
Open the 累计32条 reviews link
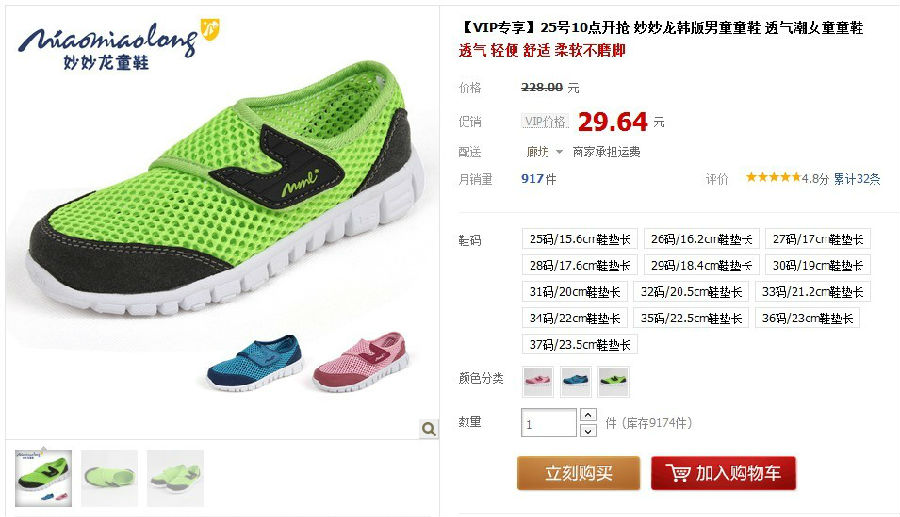[856, 179]
